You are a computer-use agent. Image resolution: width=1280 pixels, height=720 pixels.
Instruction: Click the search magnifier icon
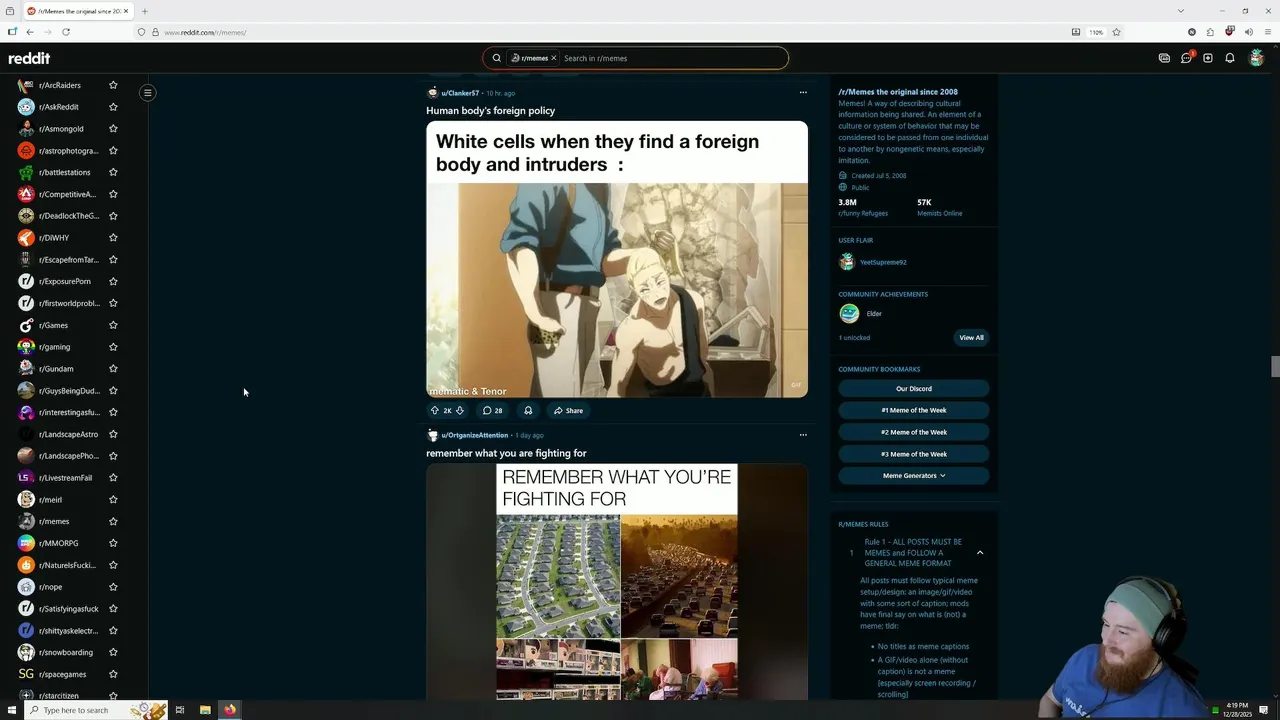pyautogui.click(x=496, y=58)
